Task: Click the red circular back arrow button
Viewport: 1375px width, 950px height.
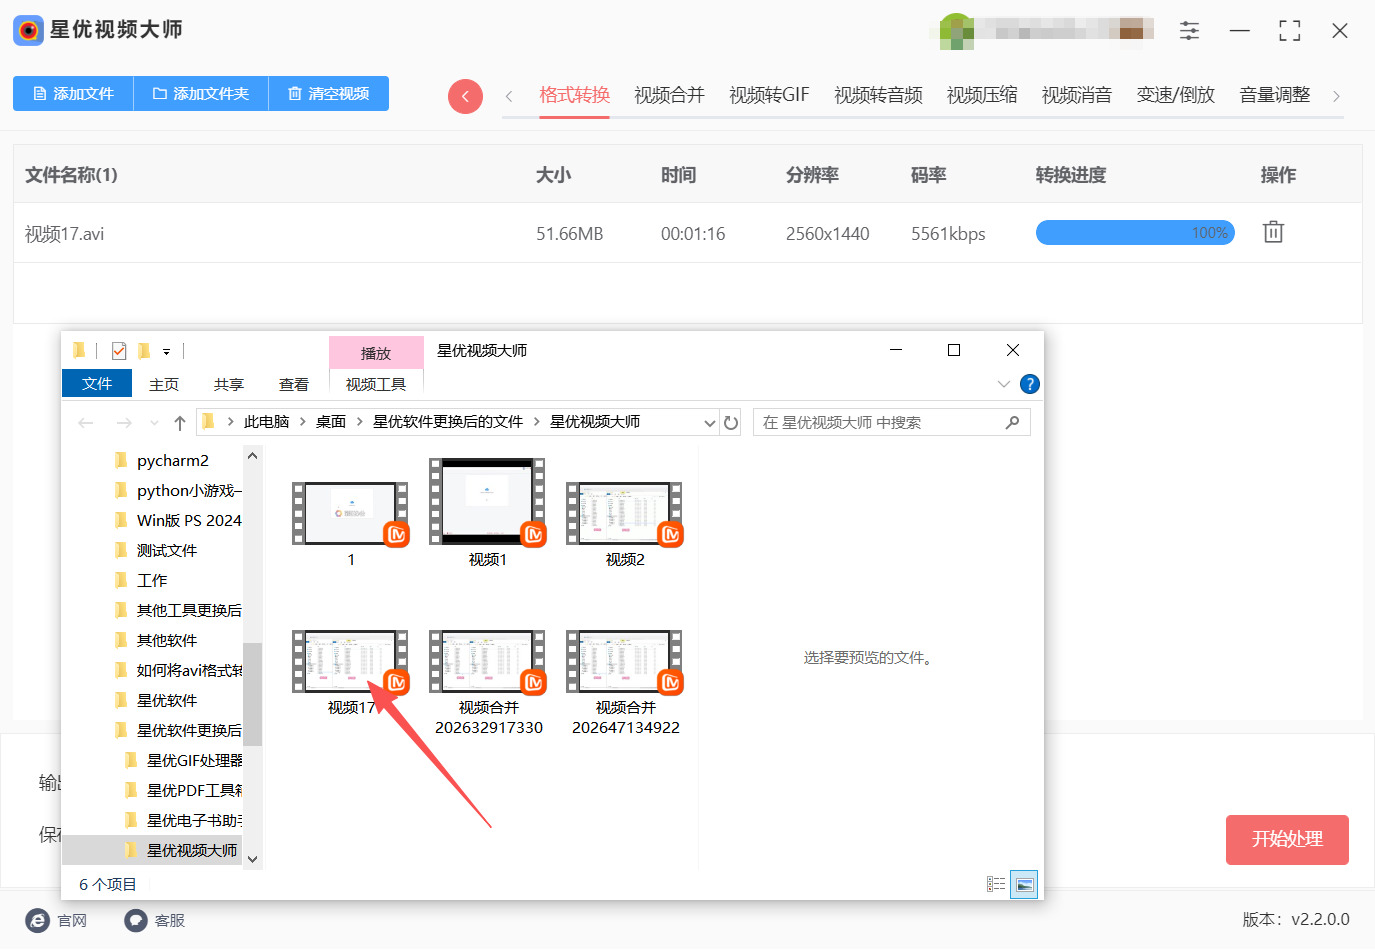Action: (465, 96)
